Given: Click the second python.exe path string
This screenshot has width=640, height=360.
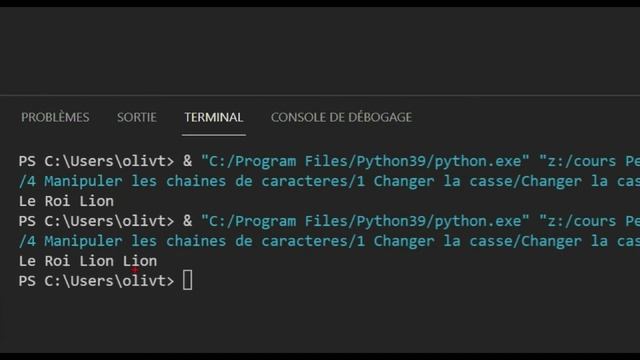Looking at the screenshot, I should [x=365, y=221].
